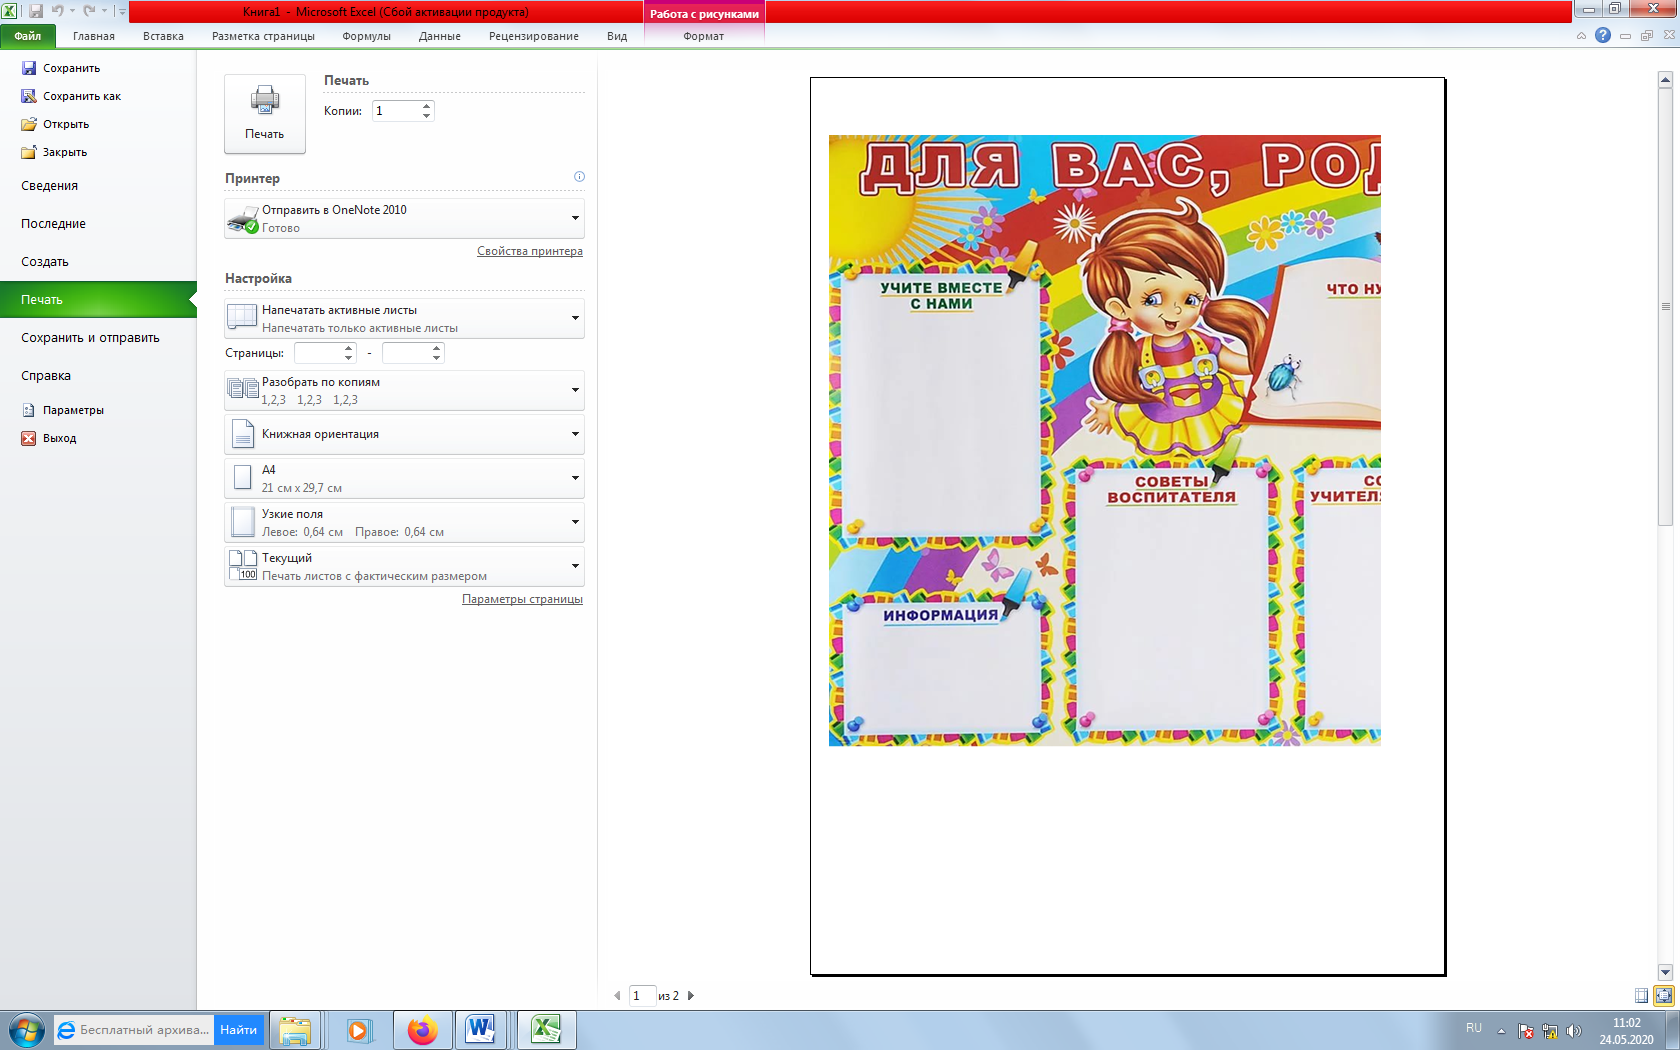Screen dimensions: 1680x1050
Task: Click the Undo arrow in quick access toolbar
Action: click(57, 11)
